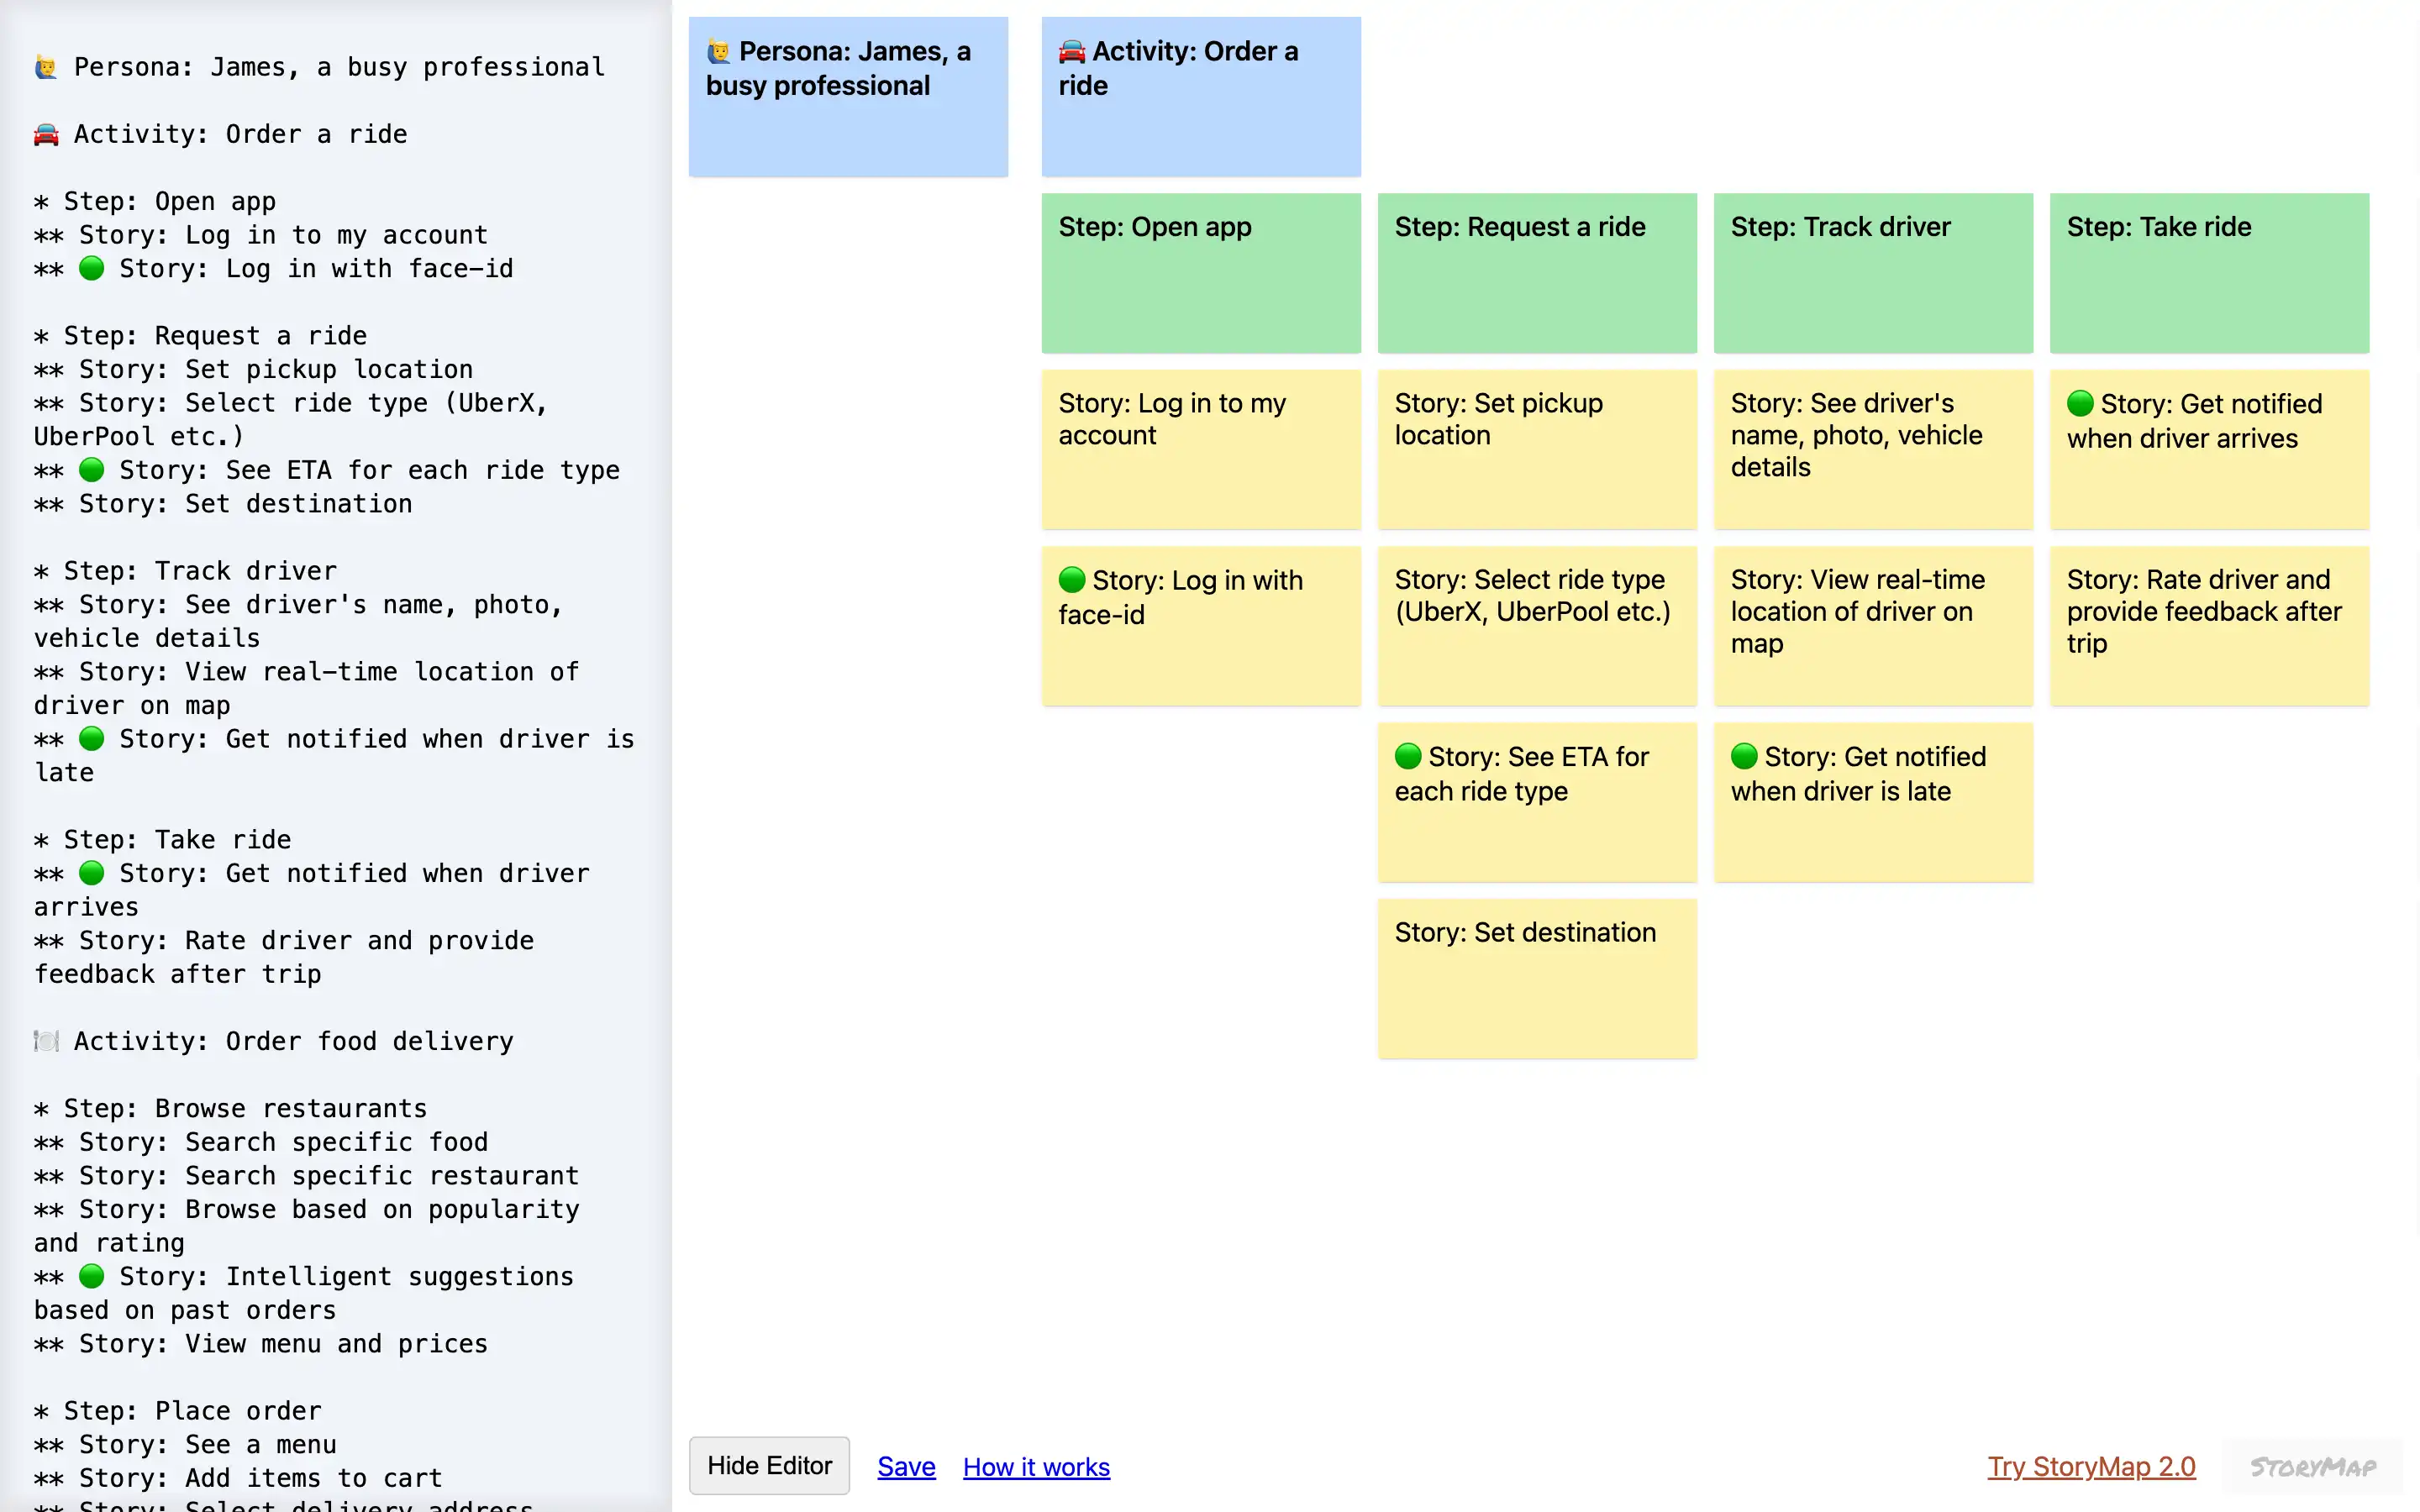The height and width of the screenshot is (1512, 2420).
Task: Click editor line '* Step: Take ride'
Action: pyautogui.click(x=162, y=839)
